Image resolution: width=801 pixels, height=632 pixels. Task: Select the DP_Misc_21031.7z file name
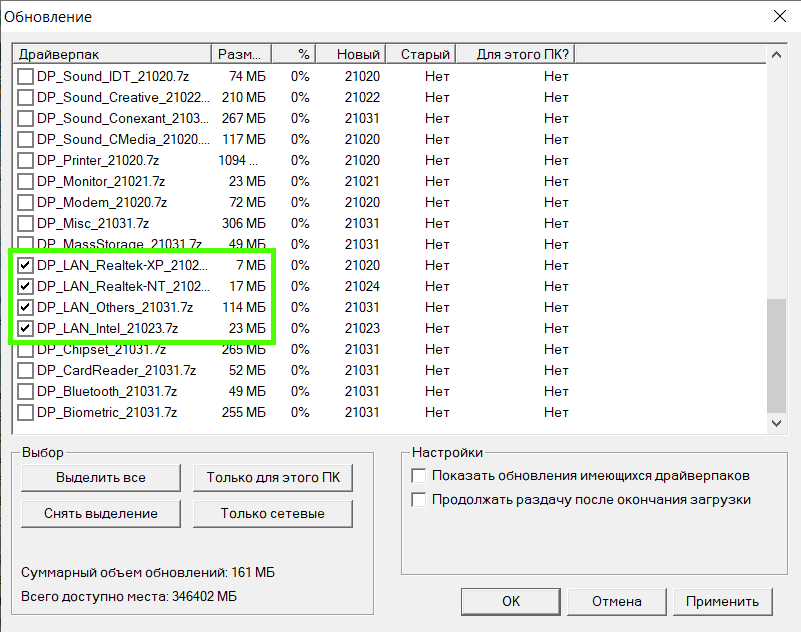[93, 223]
